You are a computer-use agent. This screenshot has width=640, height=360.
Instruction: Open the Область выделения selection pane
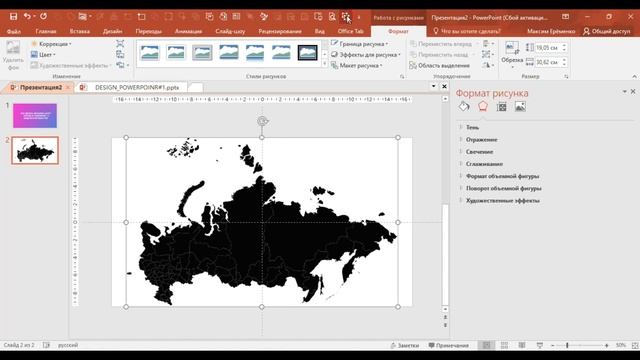439,65
